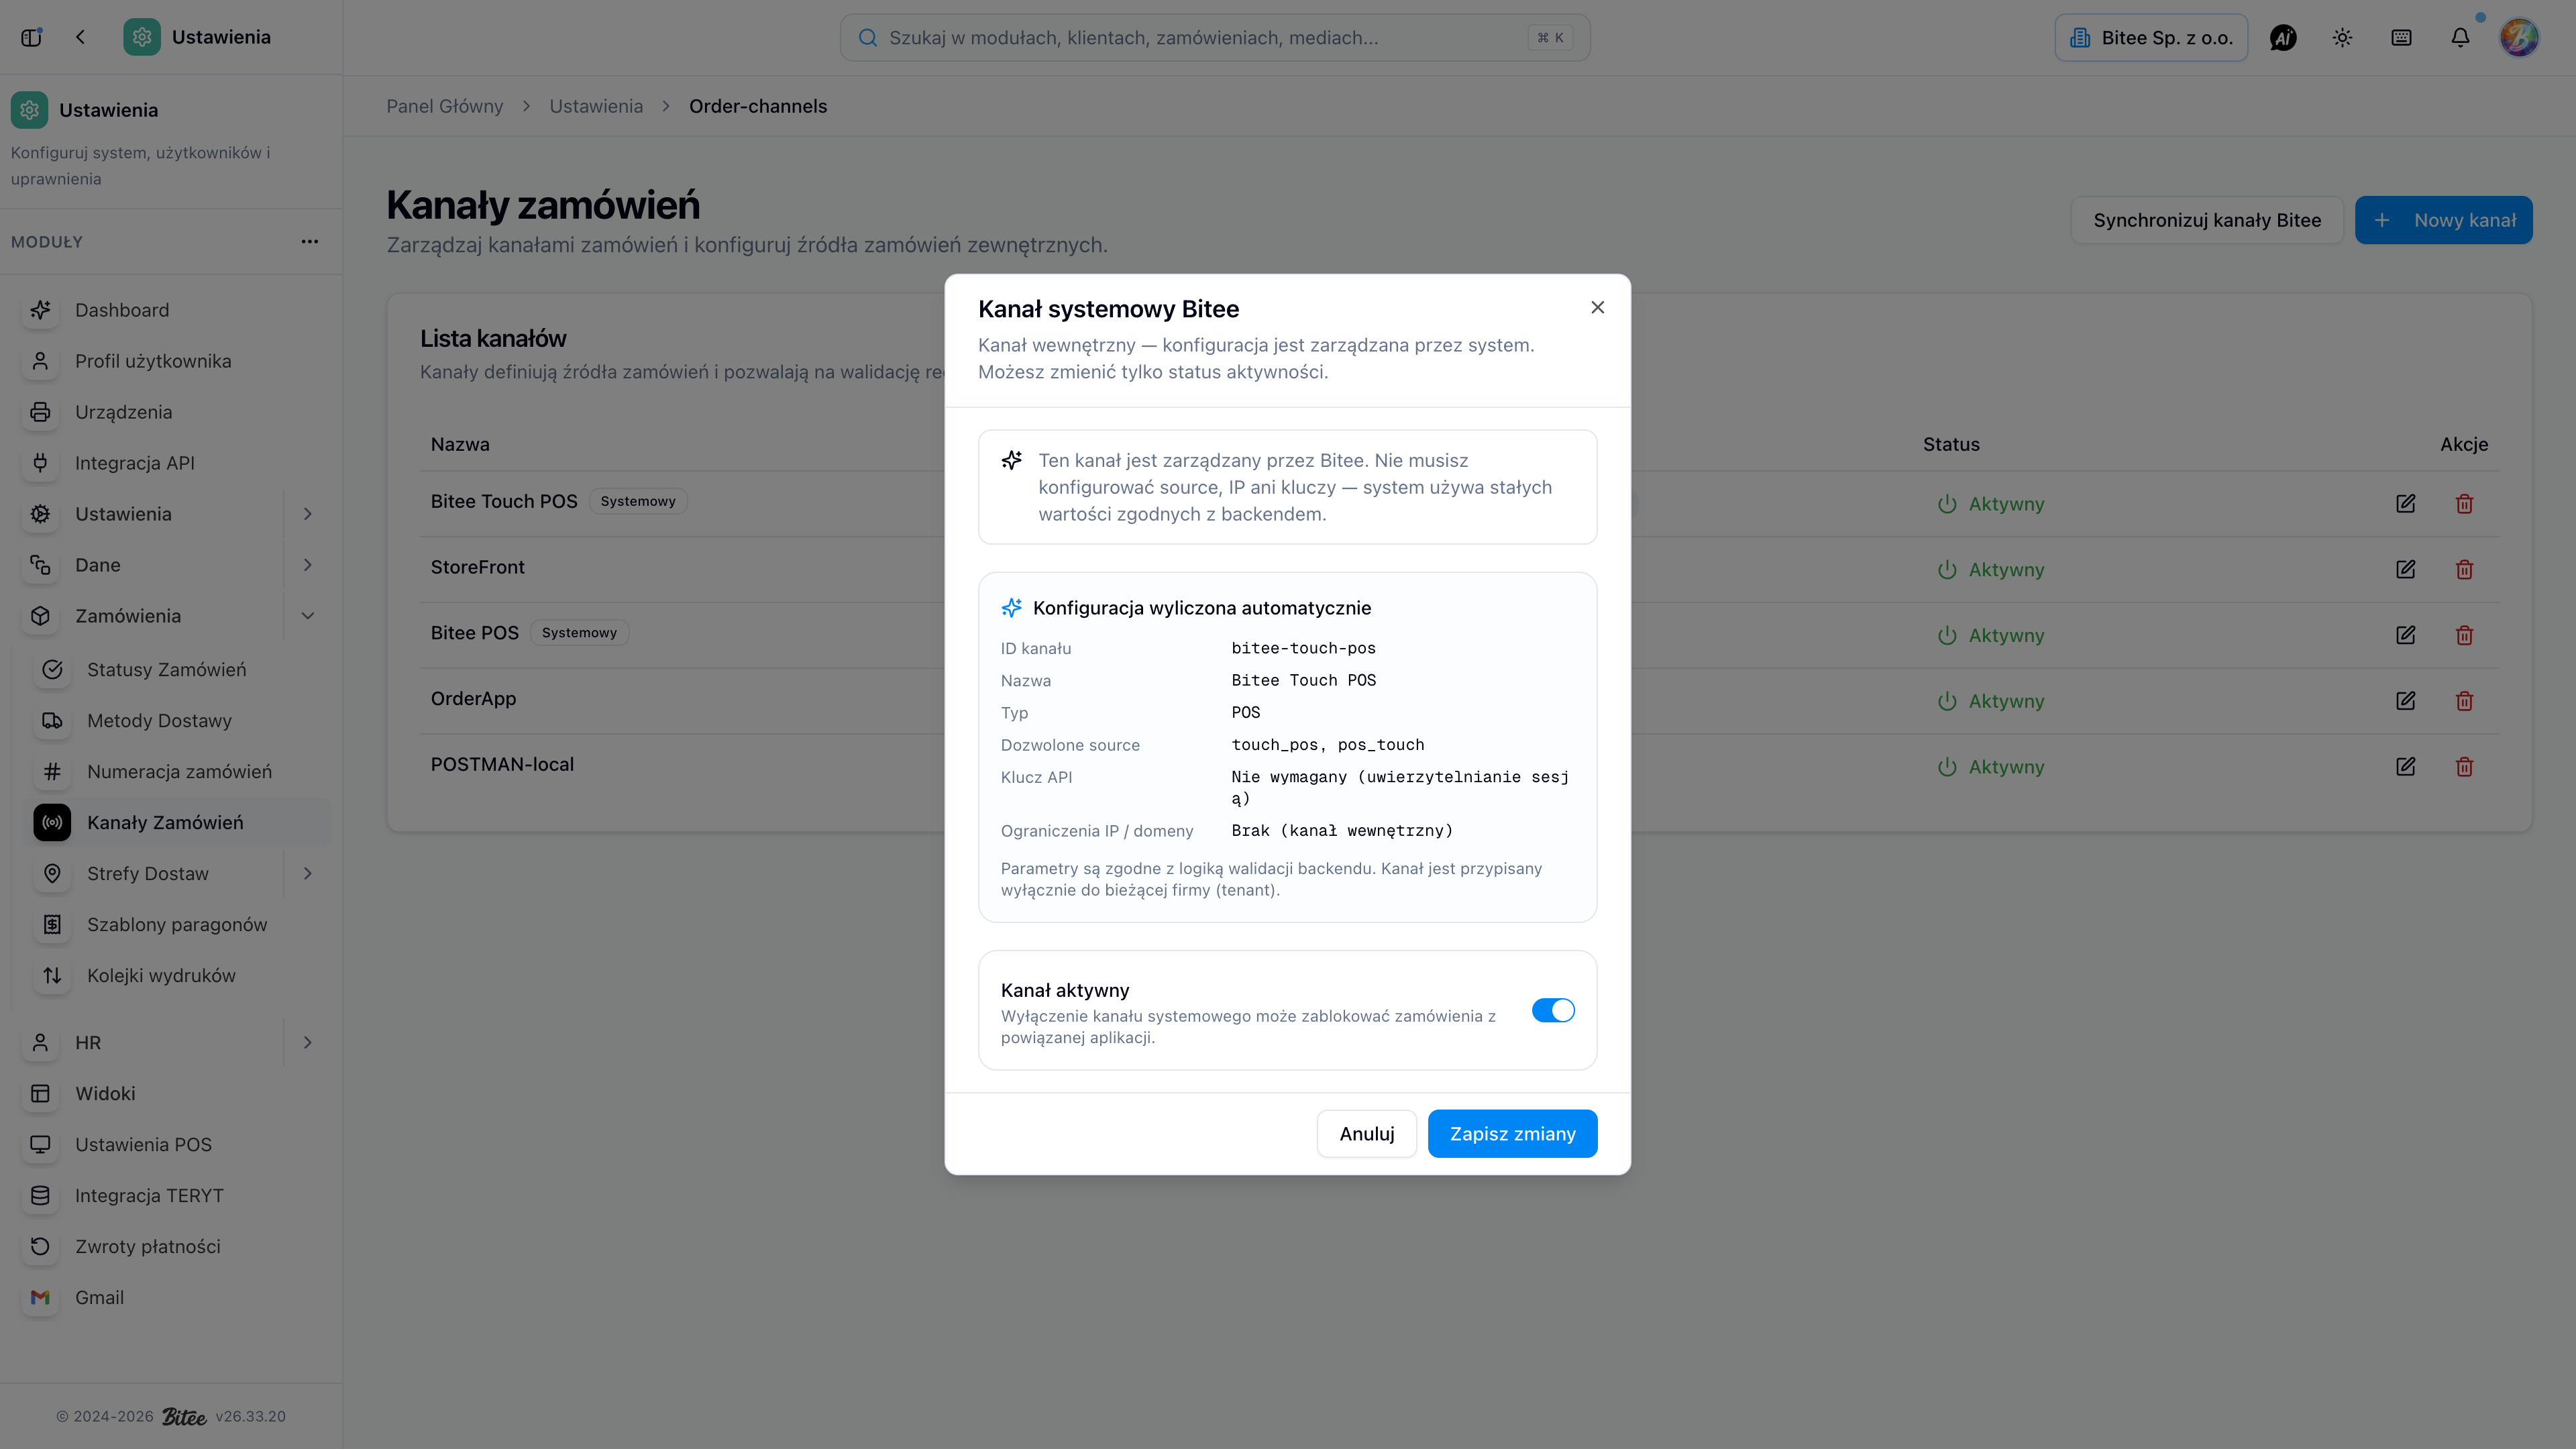
Task: Expand the Strefy Dostaw chevron
Action: coord(308,874)
